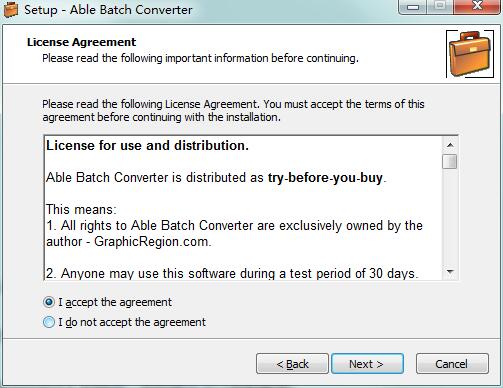This screenshot has width=503, height=388.
Task: Click the "License for use and distribution." heading
Action: pyautogui.click(x=147, y=146)
